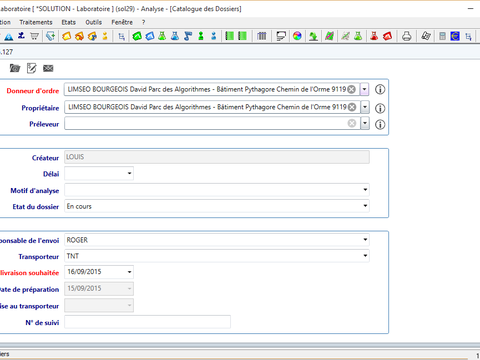Open the Motif d'analyse dropdown
Screen dimensions: 480x360
[365, 190]
